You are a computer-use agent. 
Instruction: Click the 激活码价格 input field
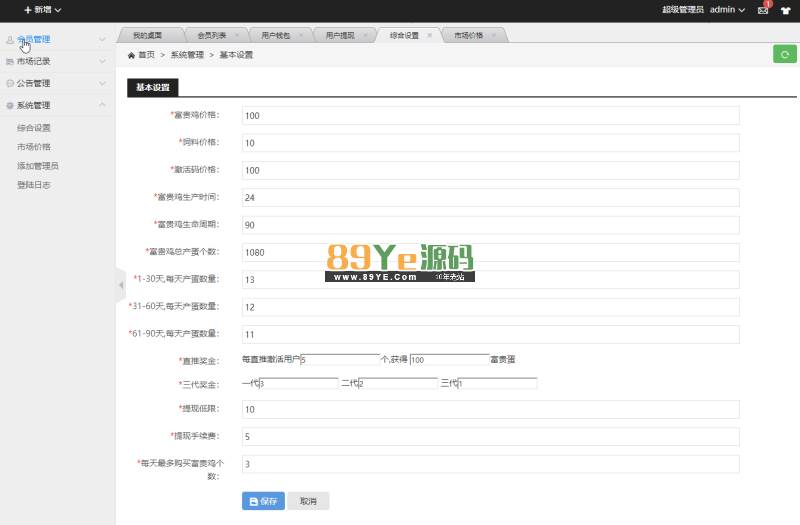[490, 170]
